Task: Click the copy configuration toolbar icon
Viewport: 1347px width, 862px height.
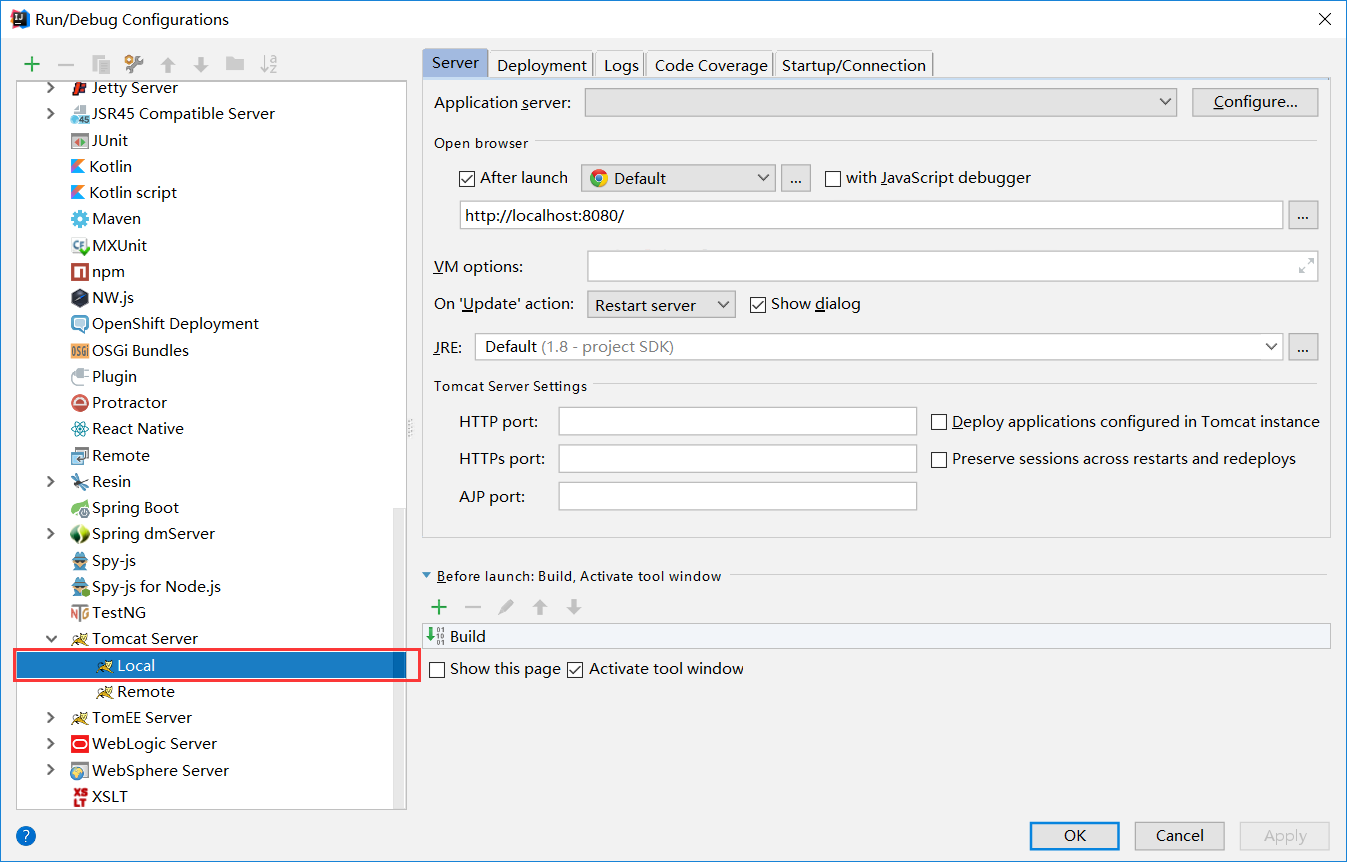Action: tap(100, 65)
